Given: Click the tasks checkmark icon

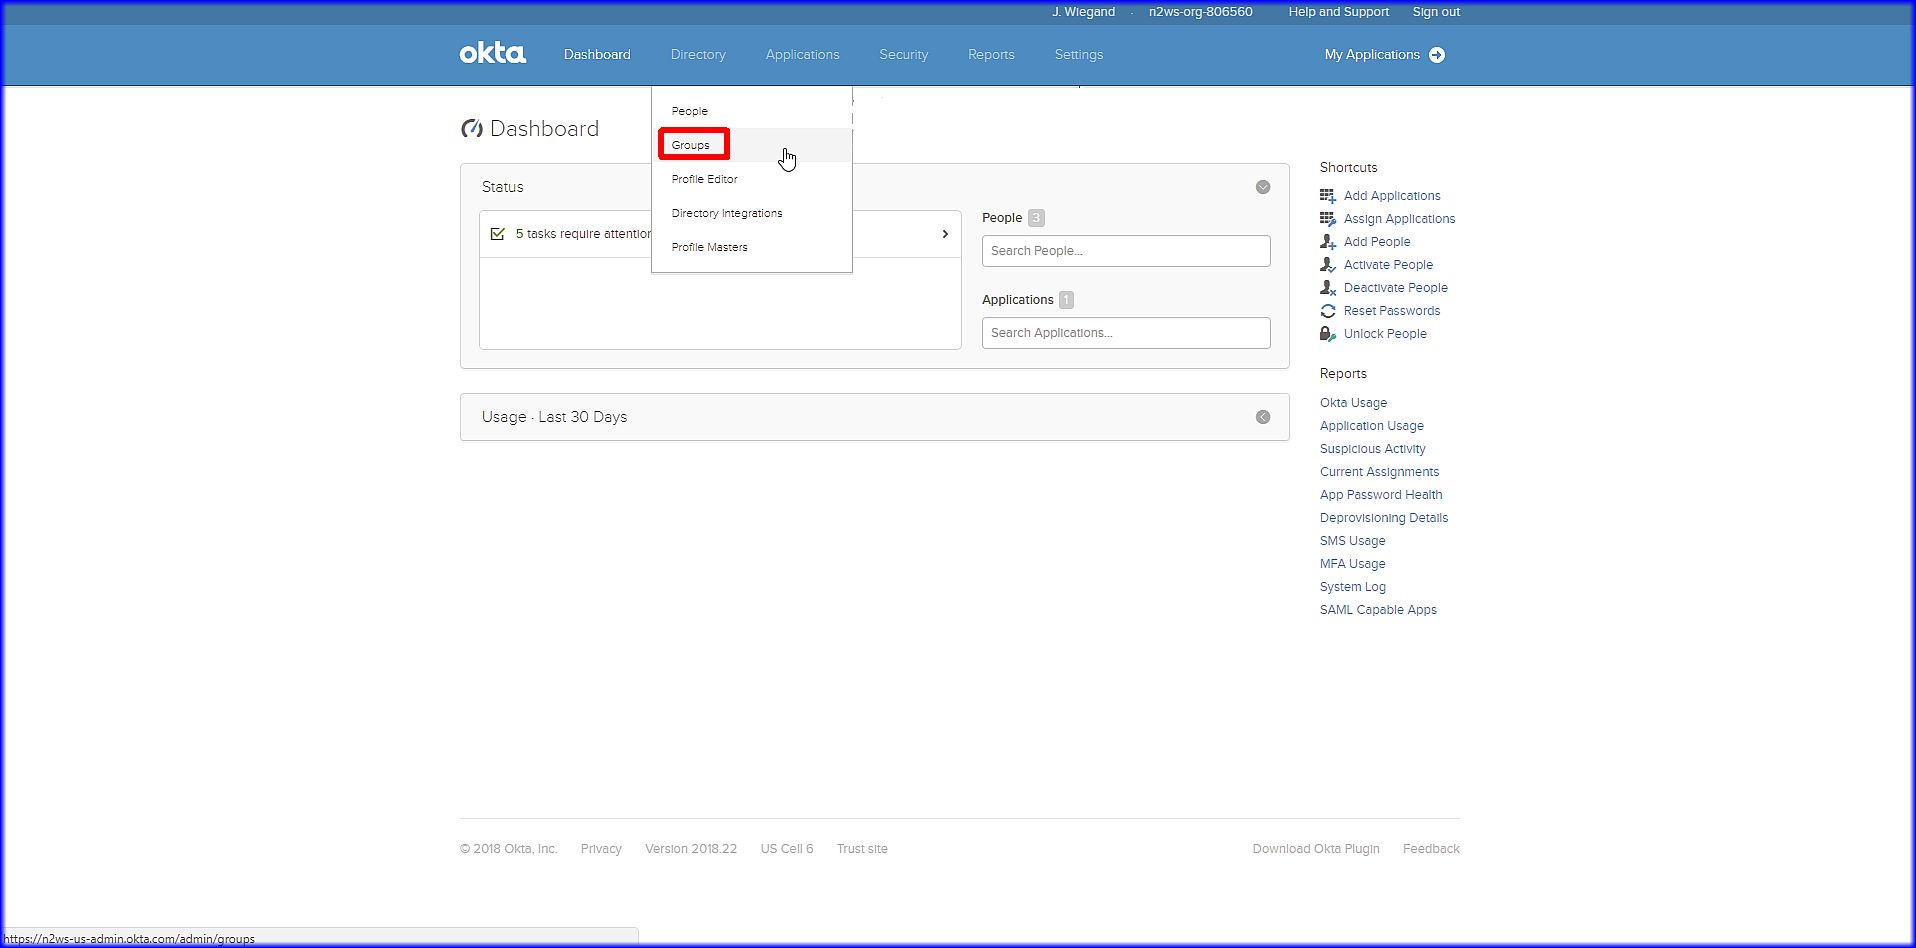Looking at the screenshot, I should click(x=497, y=234).
